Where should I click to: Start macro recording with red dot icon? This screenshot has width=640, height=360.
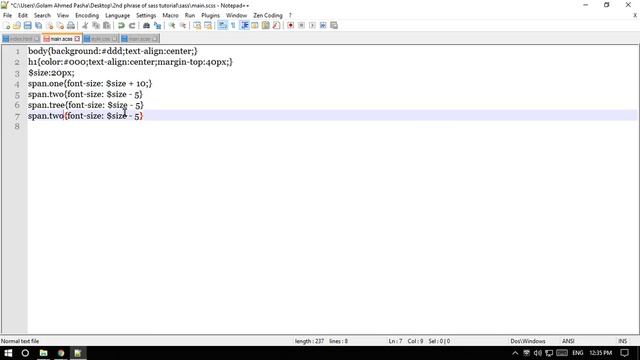[291, 25]
